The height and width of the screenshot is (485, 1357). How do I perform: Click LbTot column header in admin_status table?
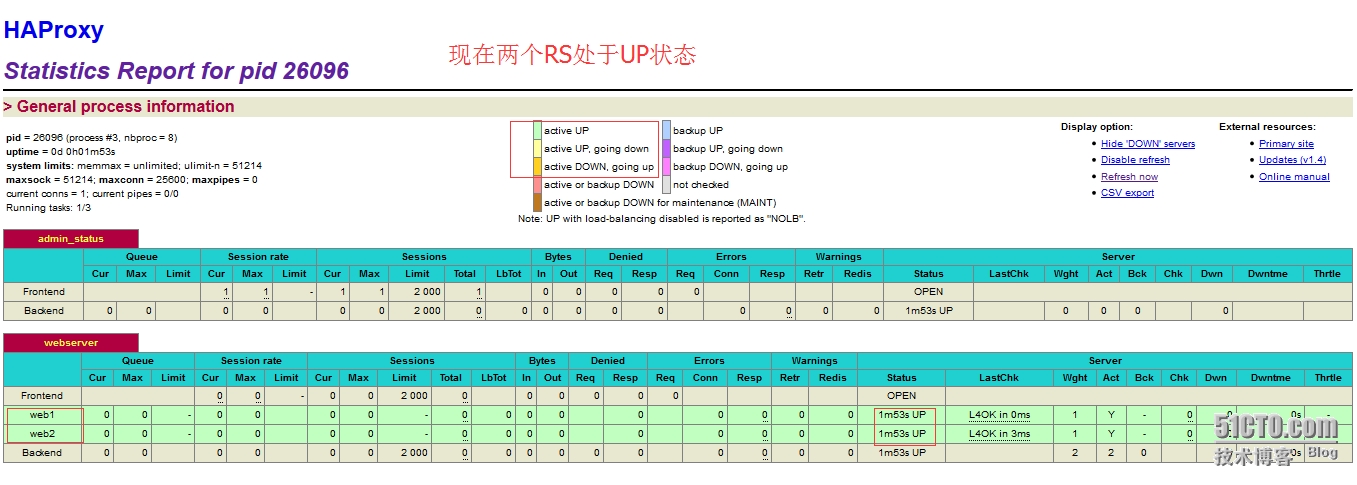510,274
